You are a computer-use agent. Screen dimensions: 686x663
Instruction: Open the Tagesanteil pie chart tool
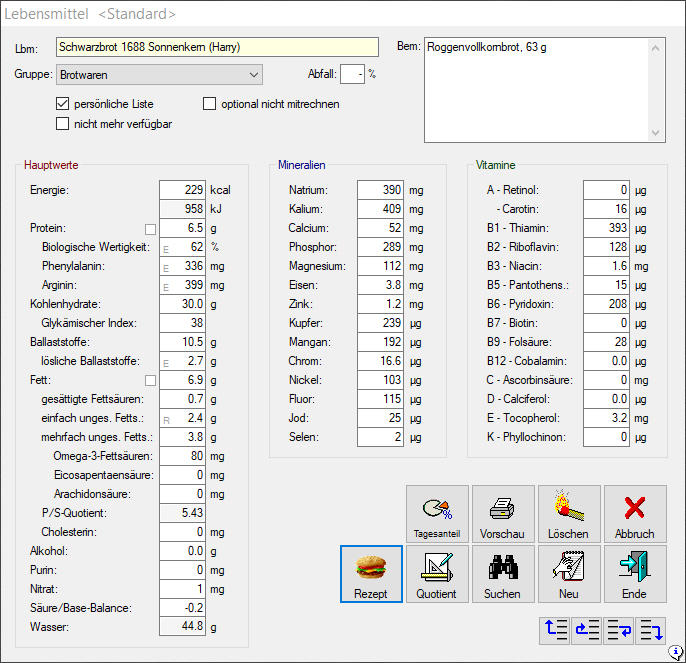tap(437, 514)
